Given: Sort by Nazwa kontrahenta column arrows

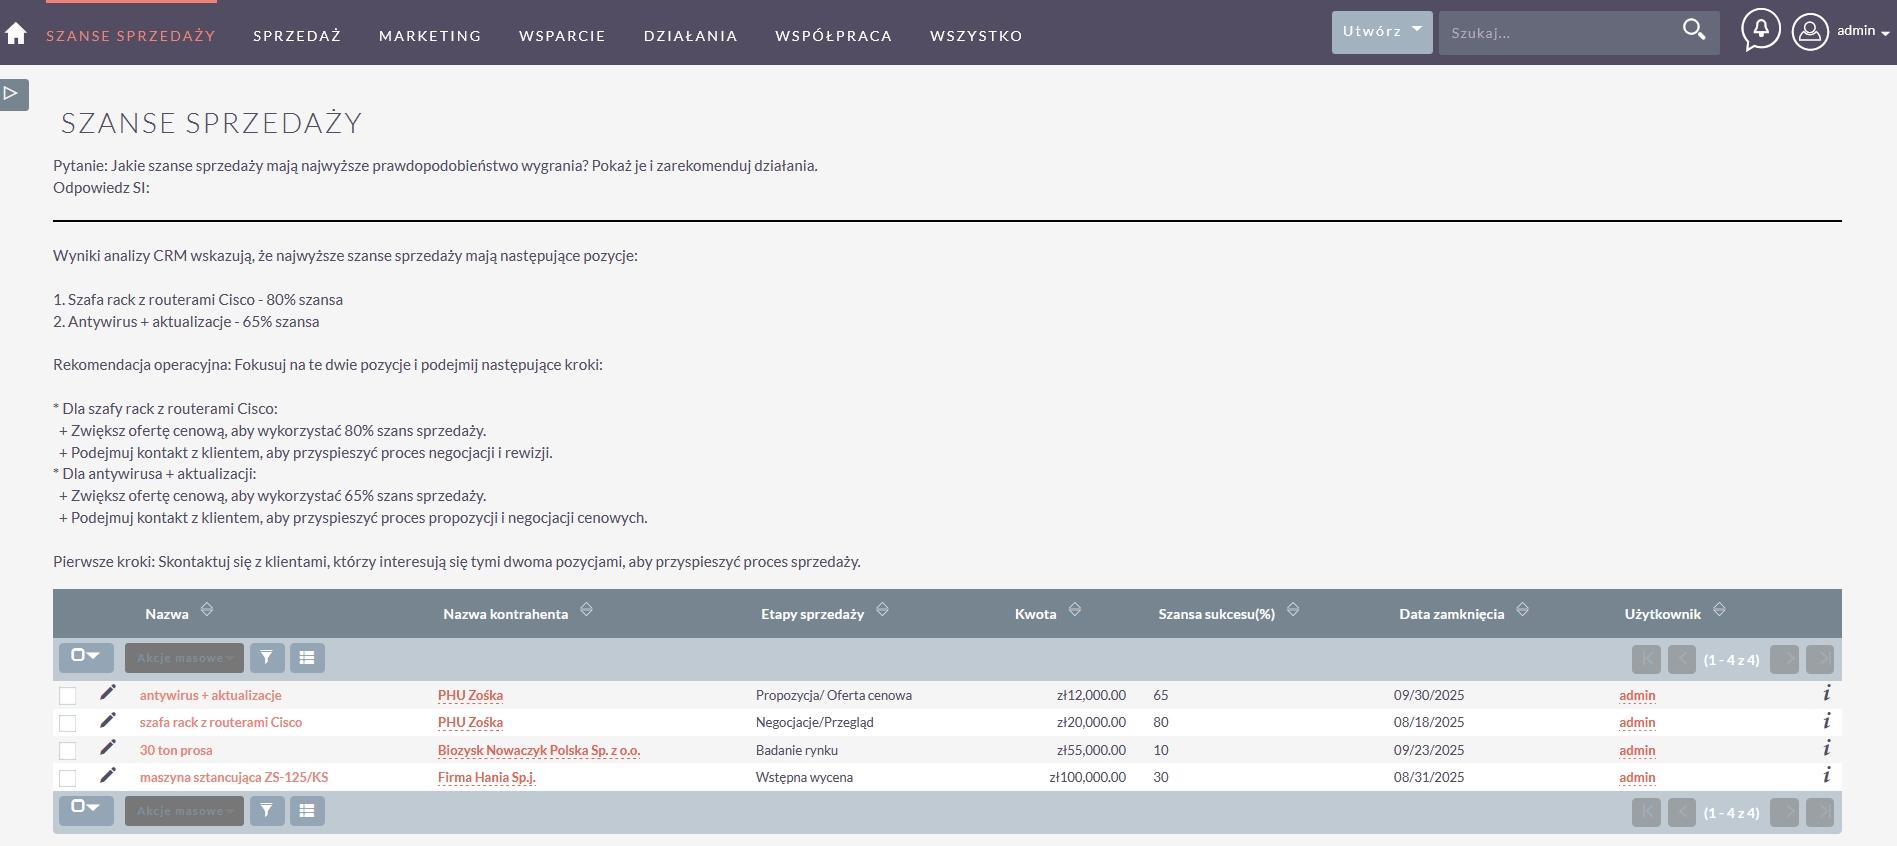Looking at the screenshot, I should [x=586, y=610].
